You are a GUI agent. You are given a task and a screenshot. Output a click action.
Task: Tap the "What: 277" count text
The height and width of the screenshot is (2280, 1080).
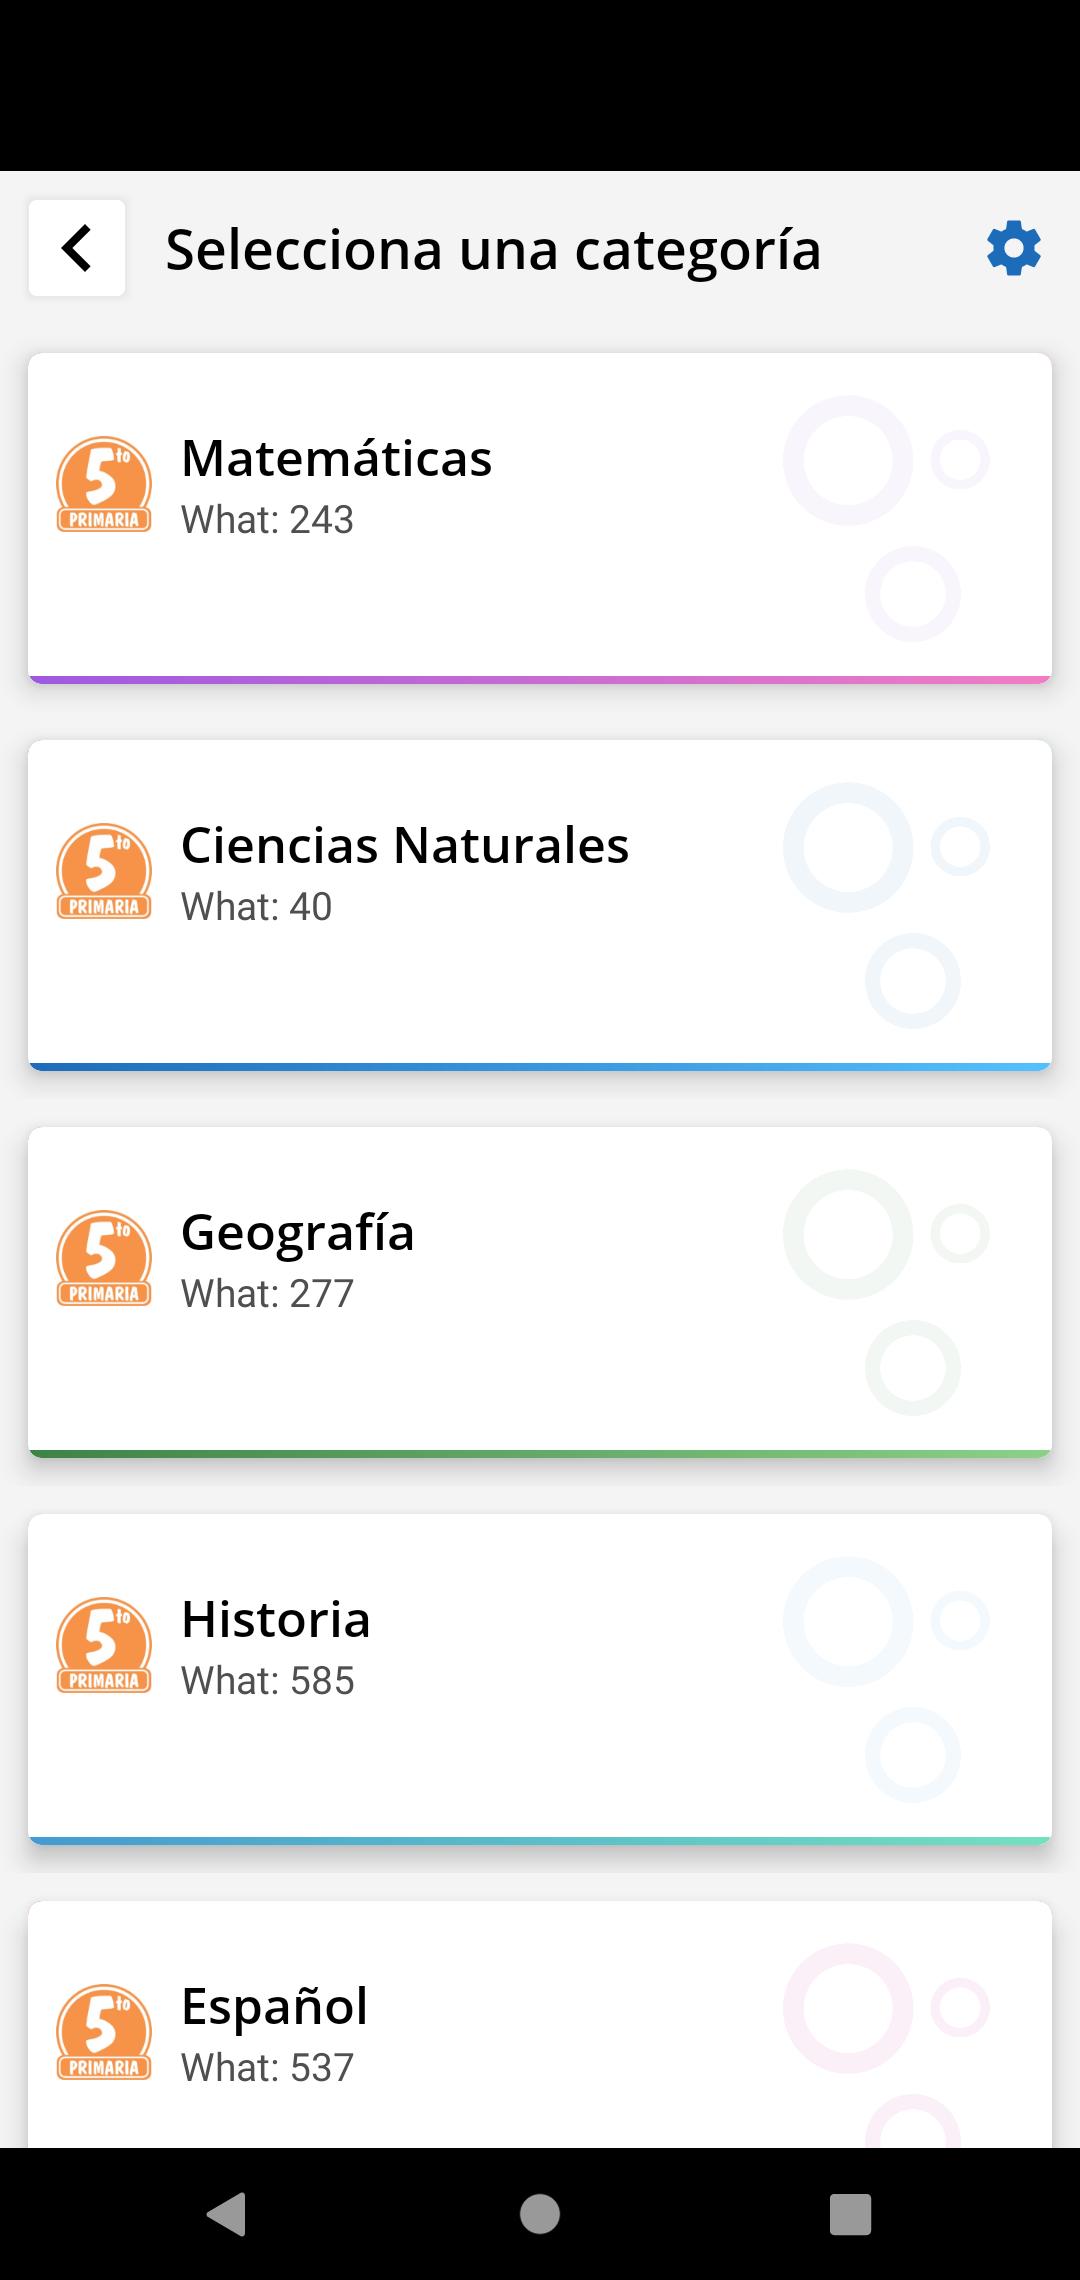tap(267, 1294)
